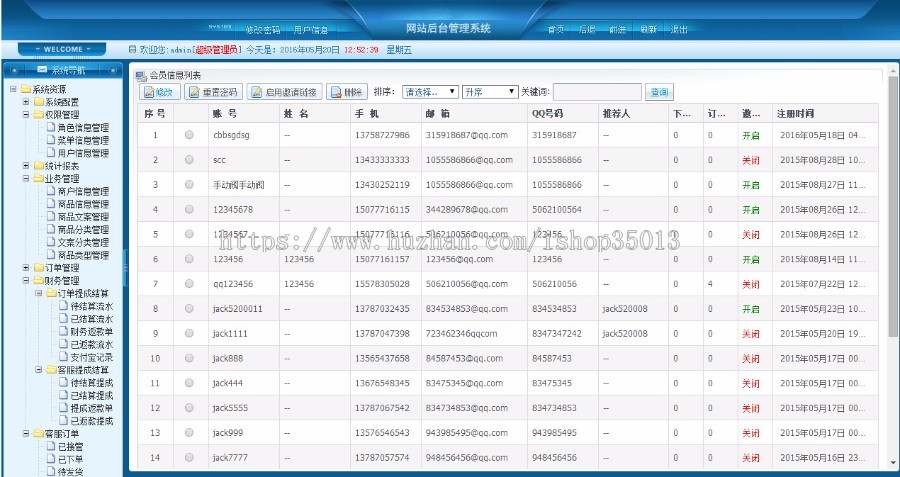Click the 商品文案管理 document icon
900x477 pixels.
click(51, 216)
